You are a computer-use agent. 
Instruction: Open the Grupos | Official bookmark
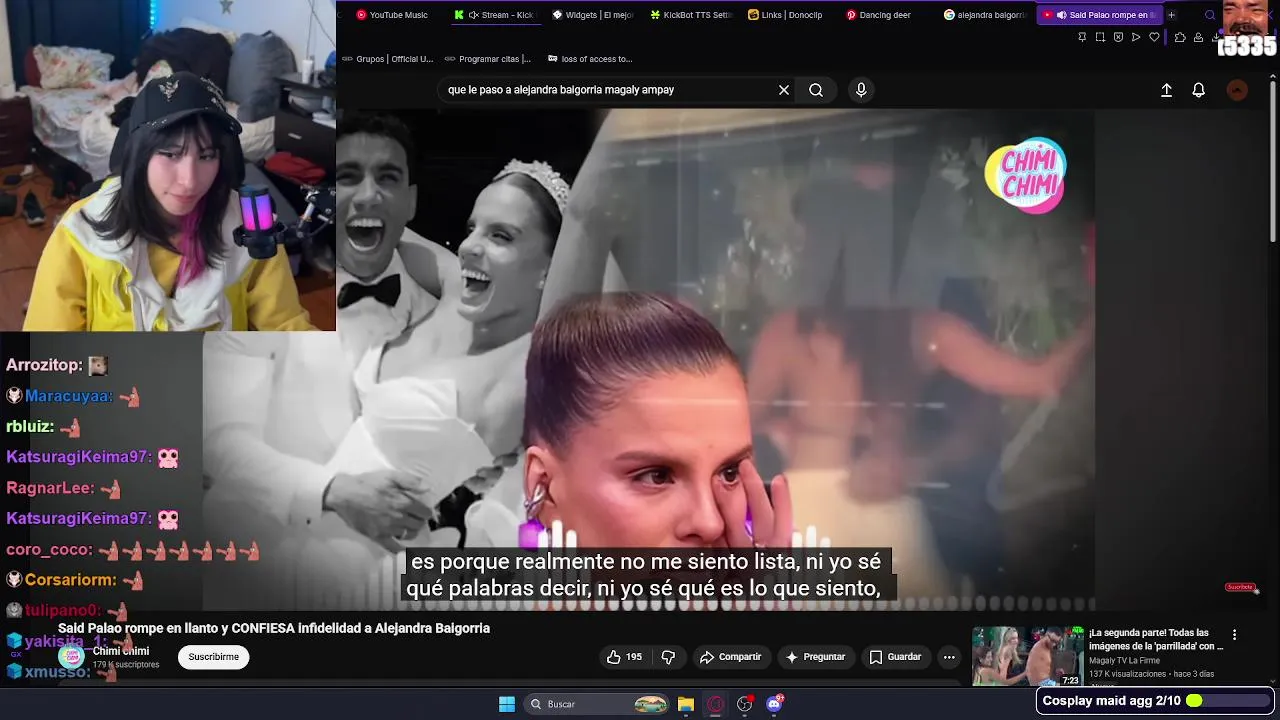pyautogui.click(x=388, y=59)
